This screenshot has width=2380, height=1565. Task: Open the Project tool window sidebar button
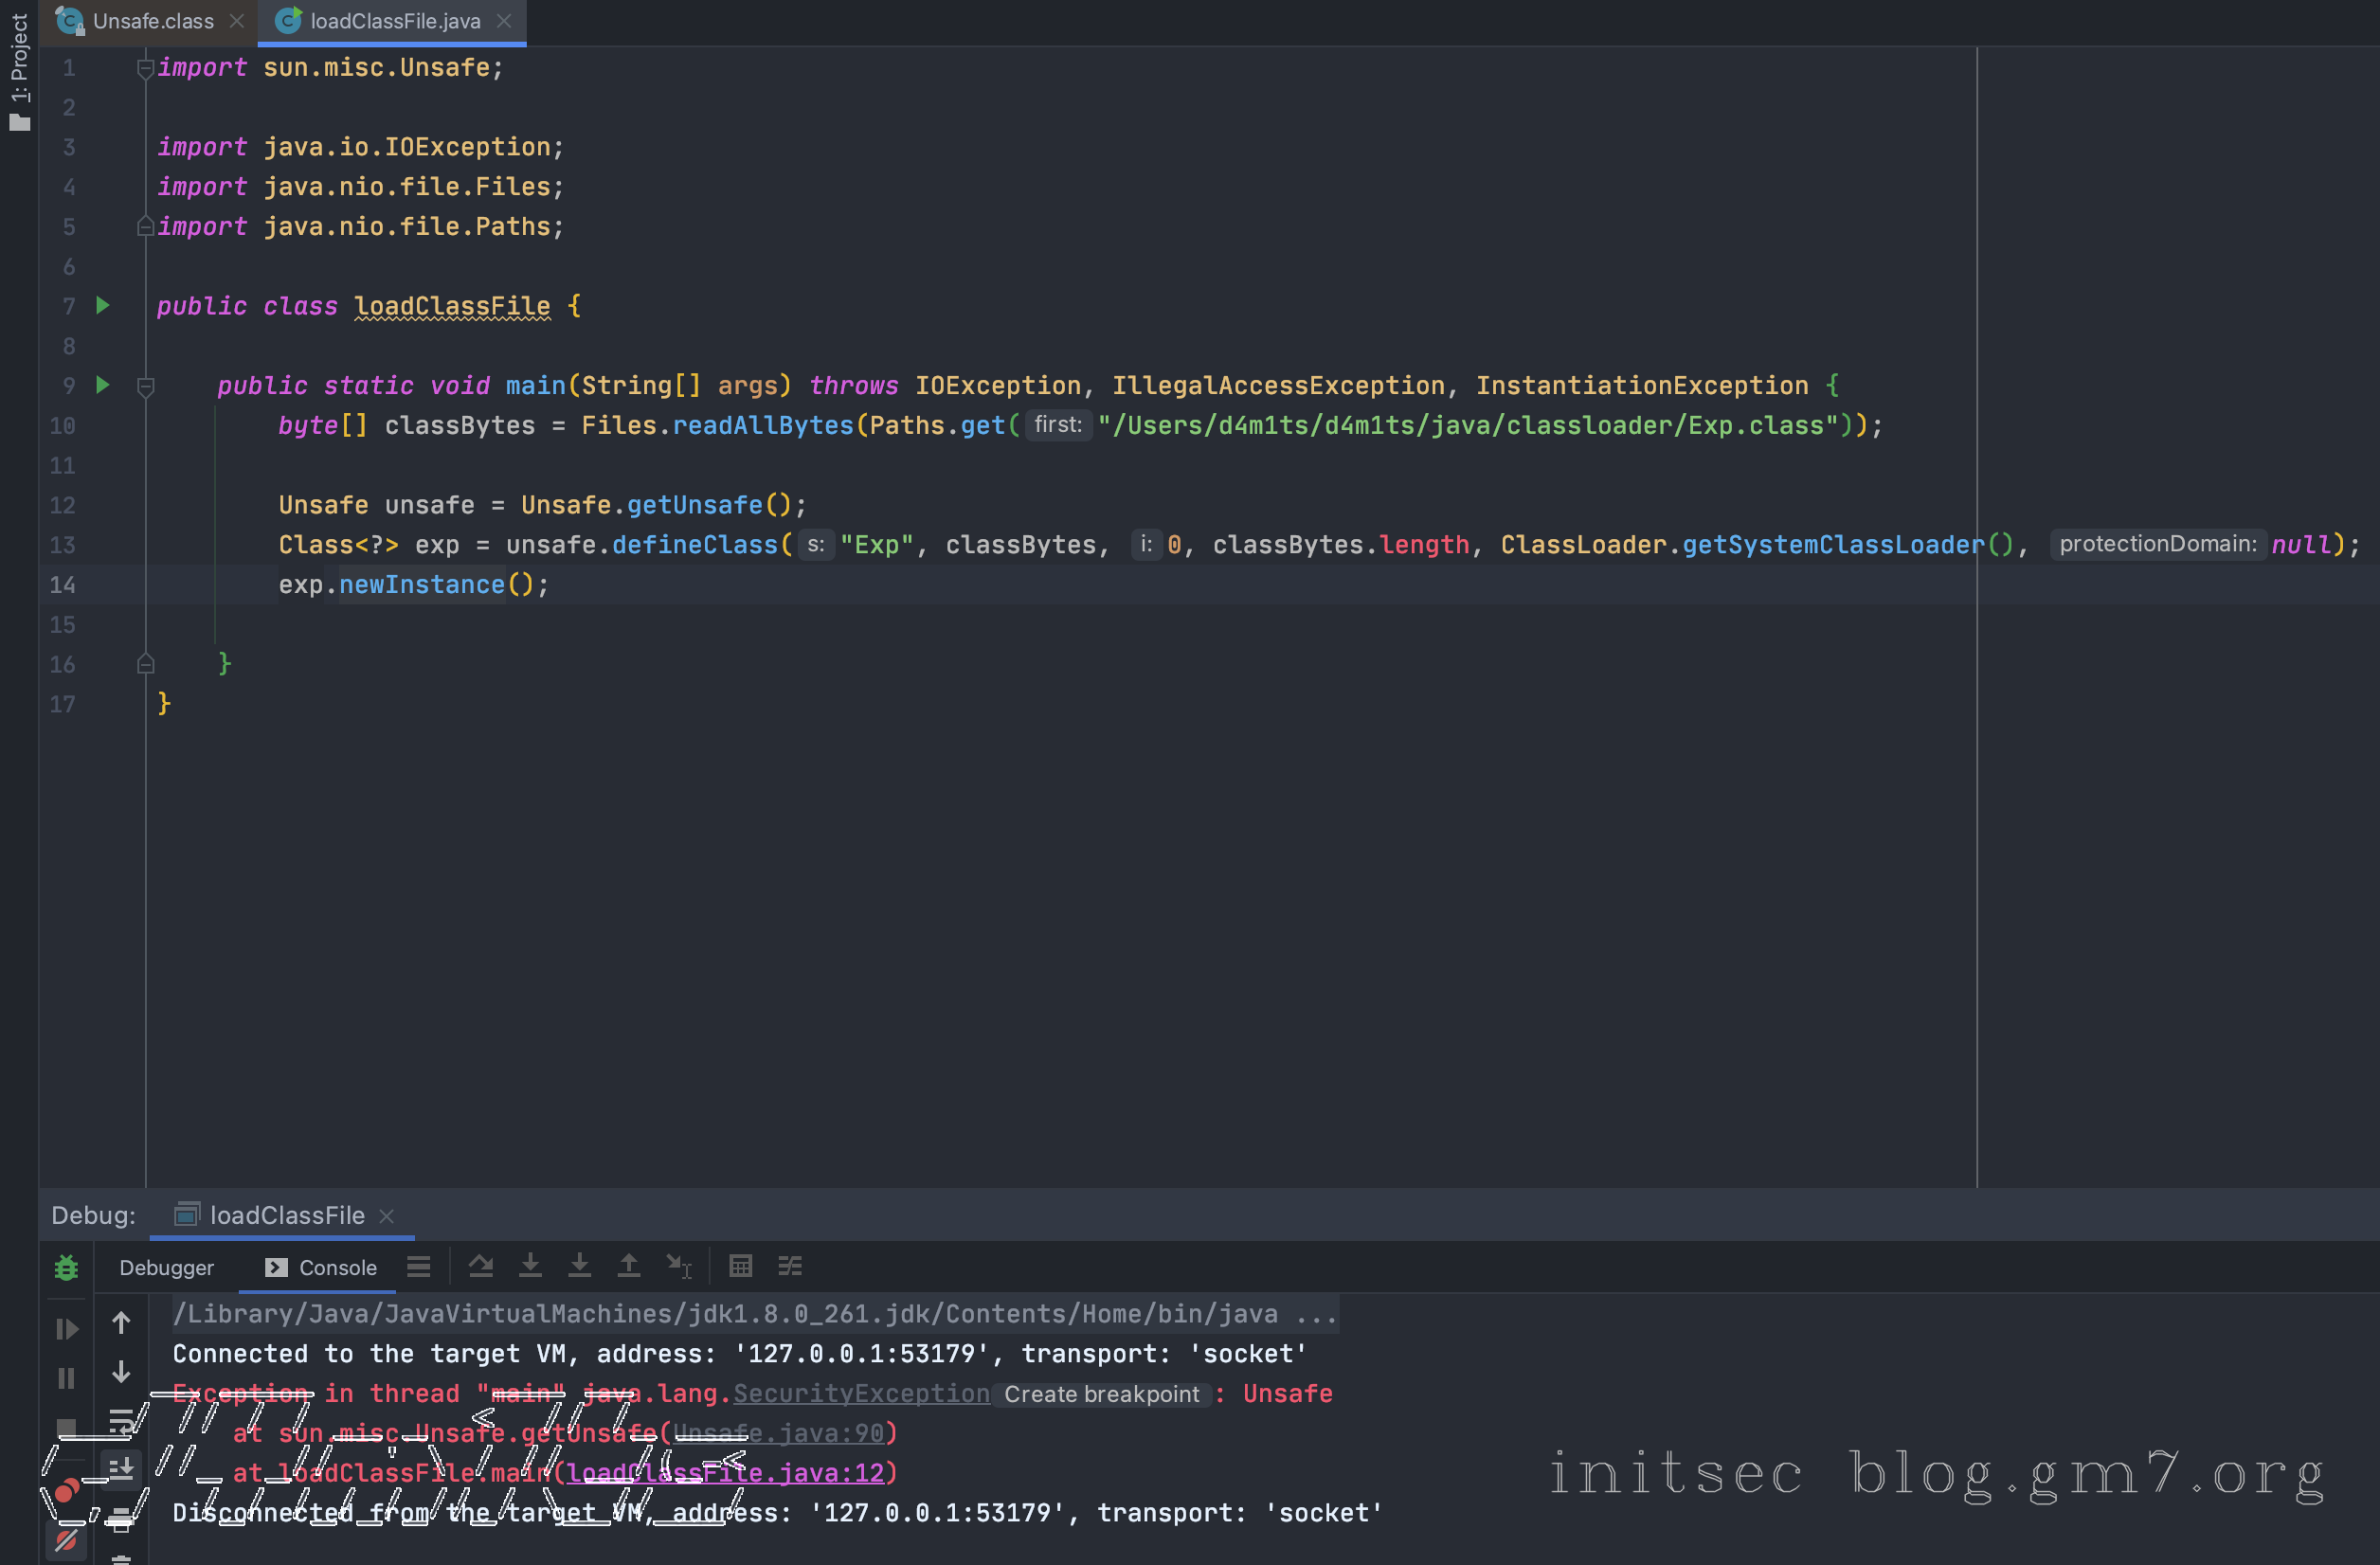point(19,70)
